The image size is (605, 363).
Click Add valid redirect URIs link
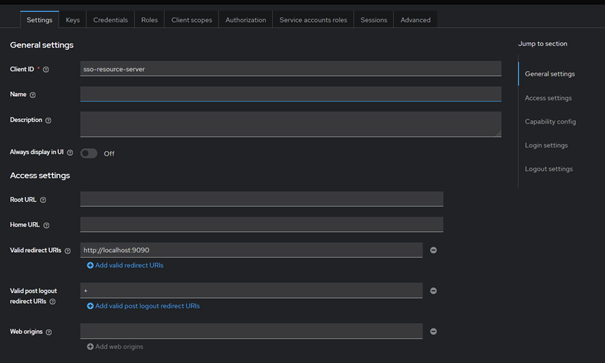pyautogui.click(x=125, y=265)
